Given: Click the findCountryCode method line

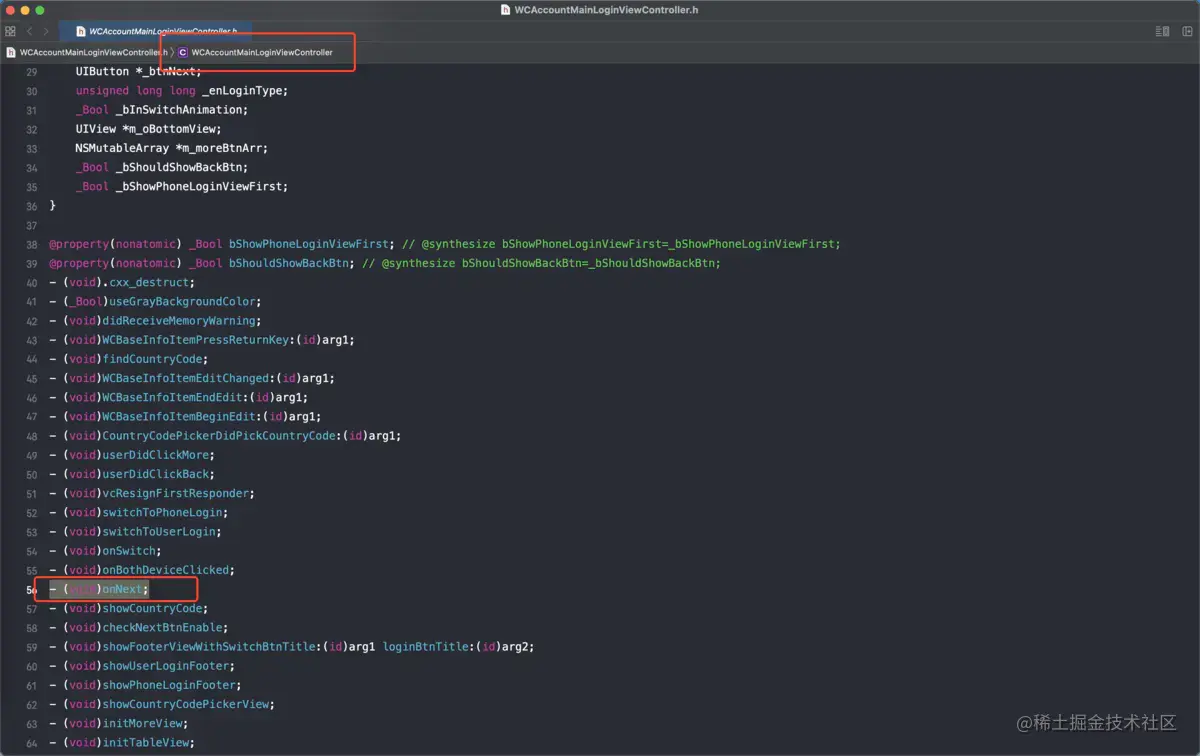Looking at the screenshot, I should pyautogui.click(x=129, y=359).
